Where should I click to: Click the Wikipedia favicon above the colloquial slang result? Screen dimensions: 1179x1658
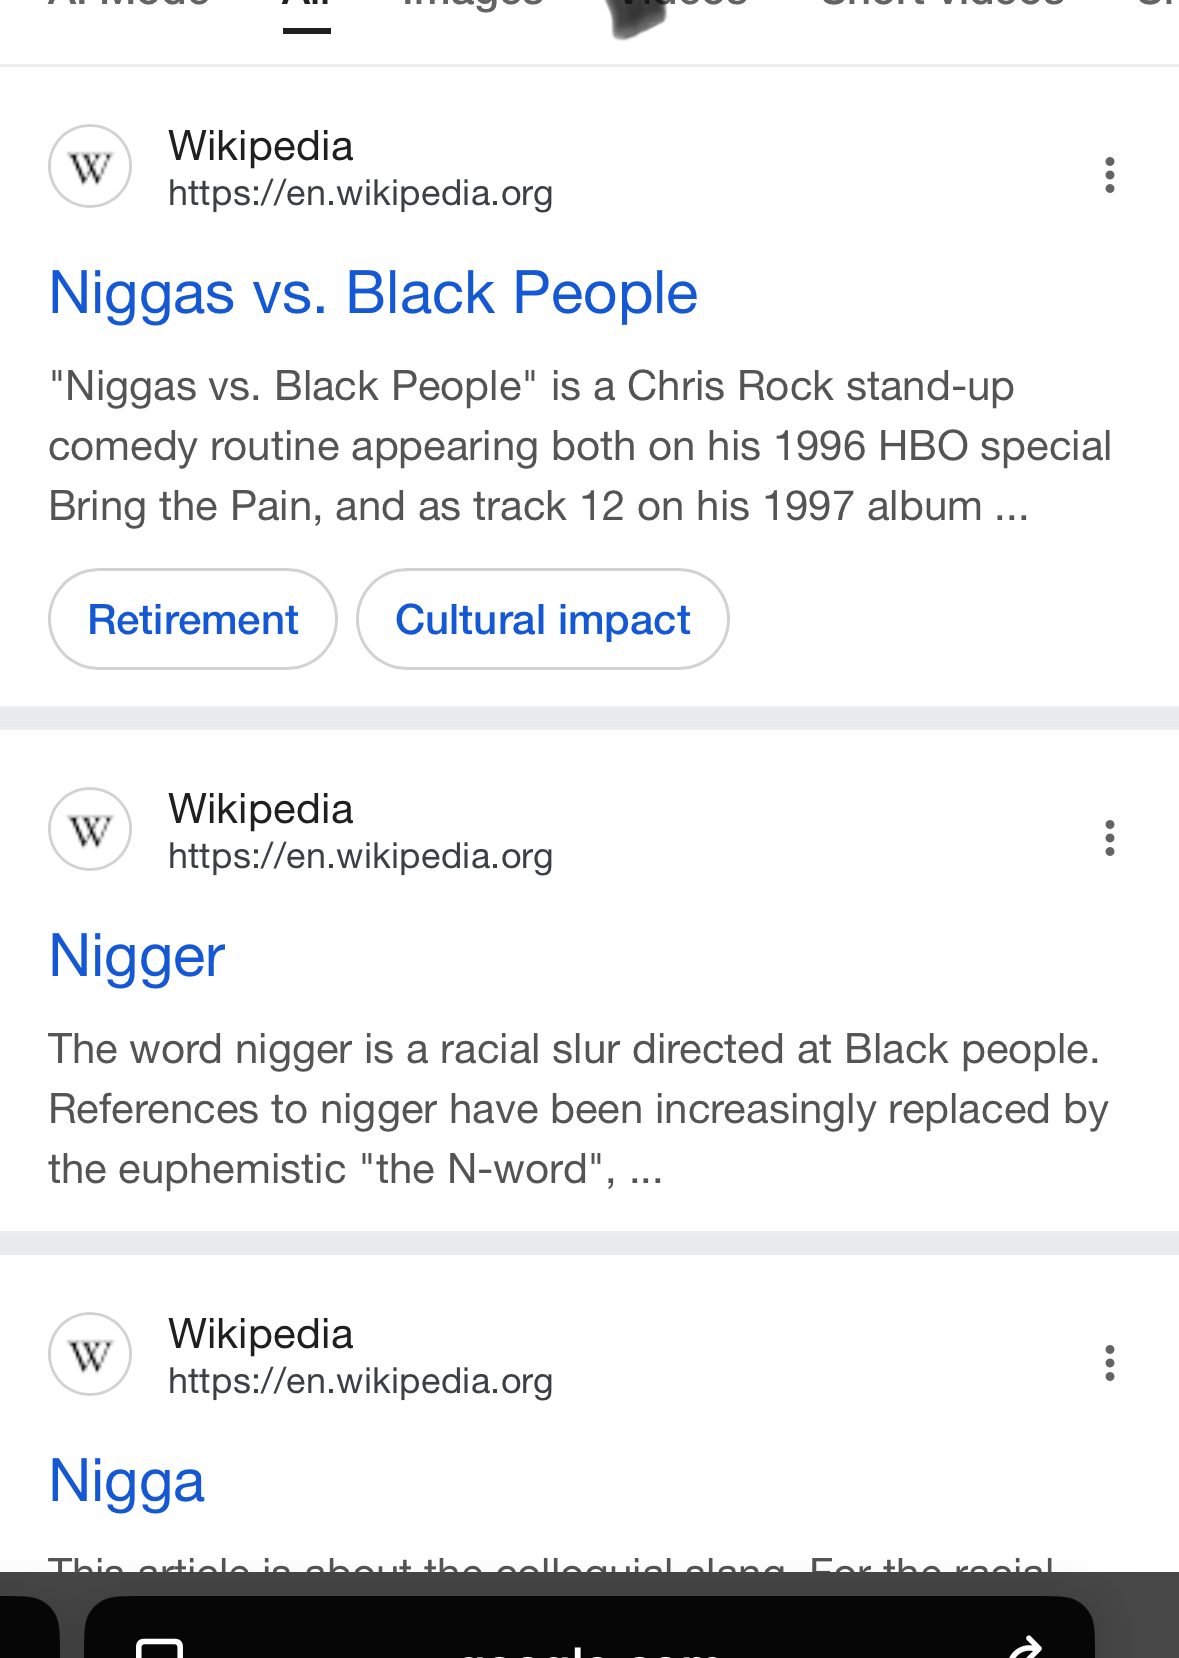point(90,1354)
